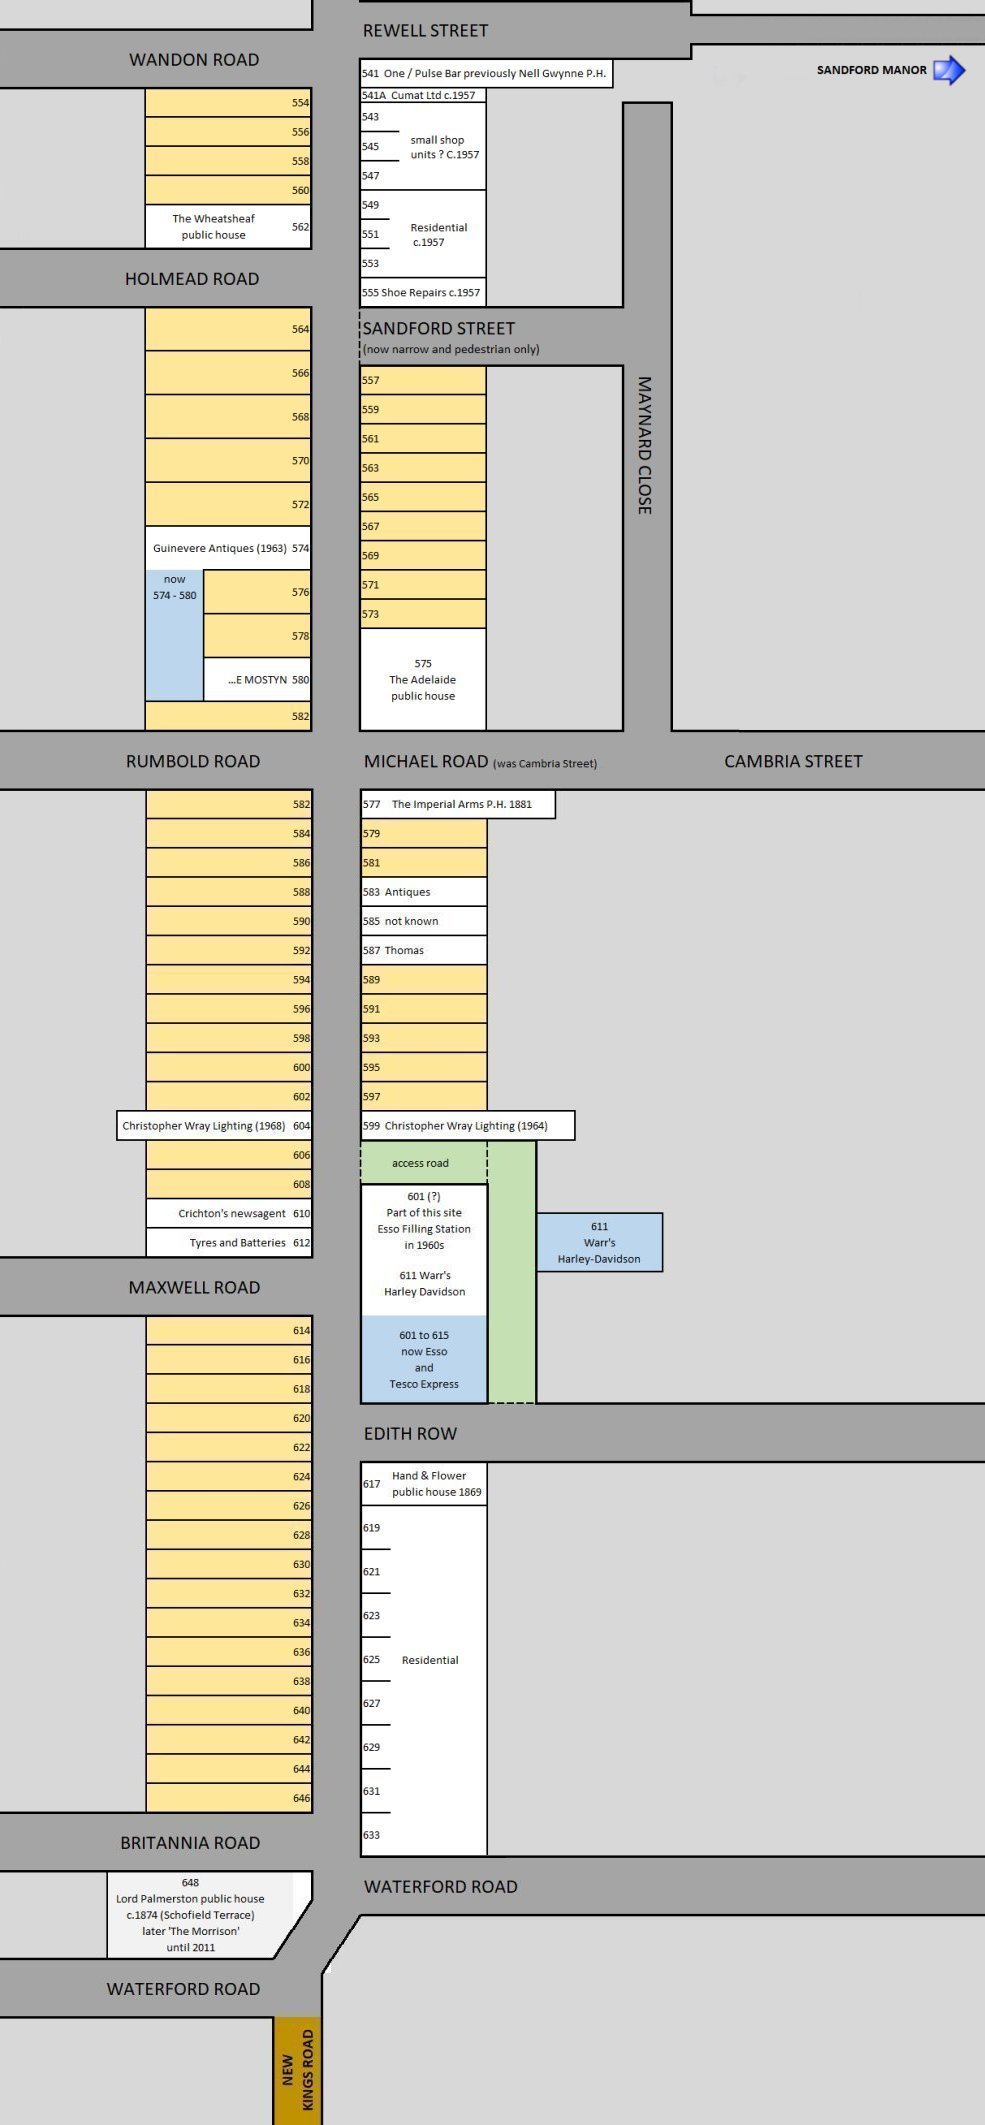Click the orange New Kings Road block

coord(297,2070)
